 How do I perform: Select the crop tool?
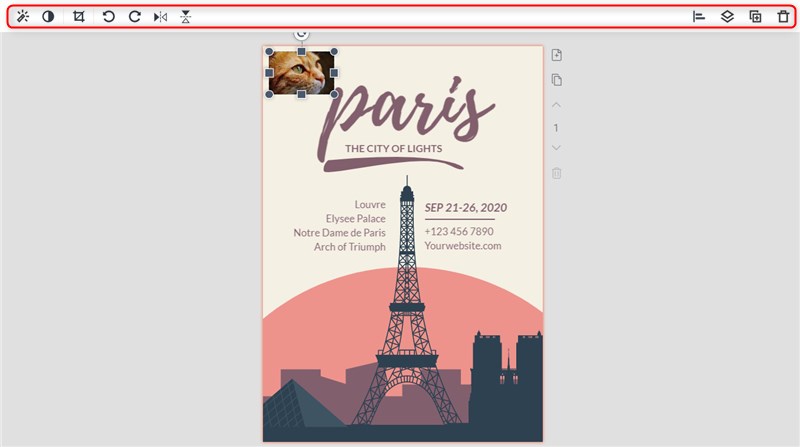coord(79,17)
